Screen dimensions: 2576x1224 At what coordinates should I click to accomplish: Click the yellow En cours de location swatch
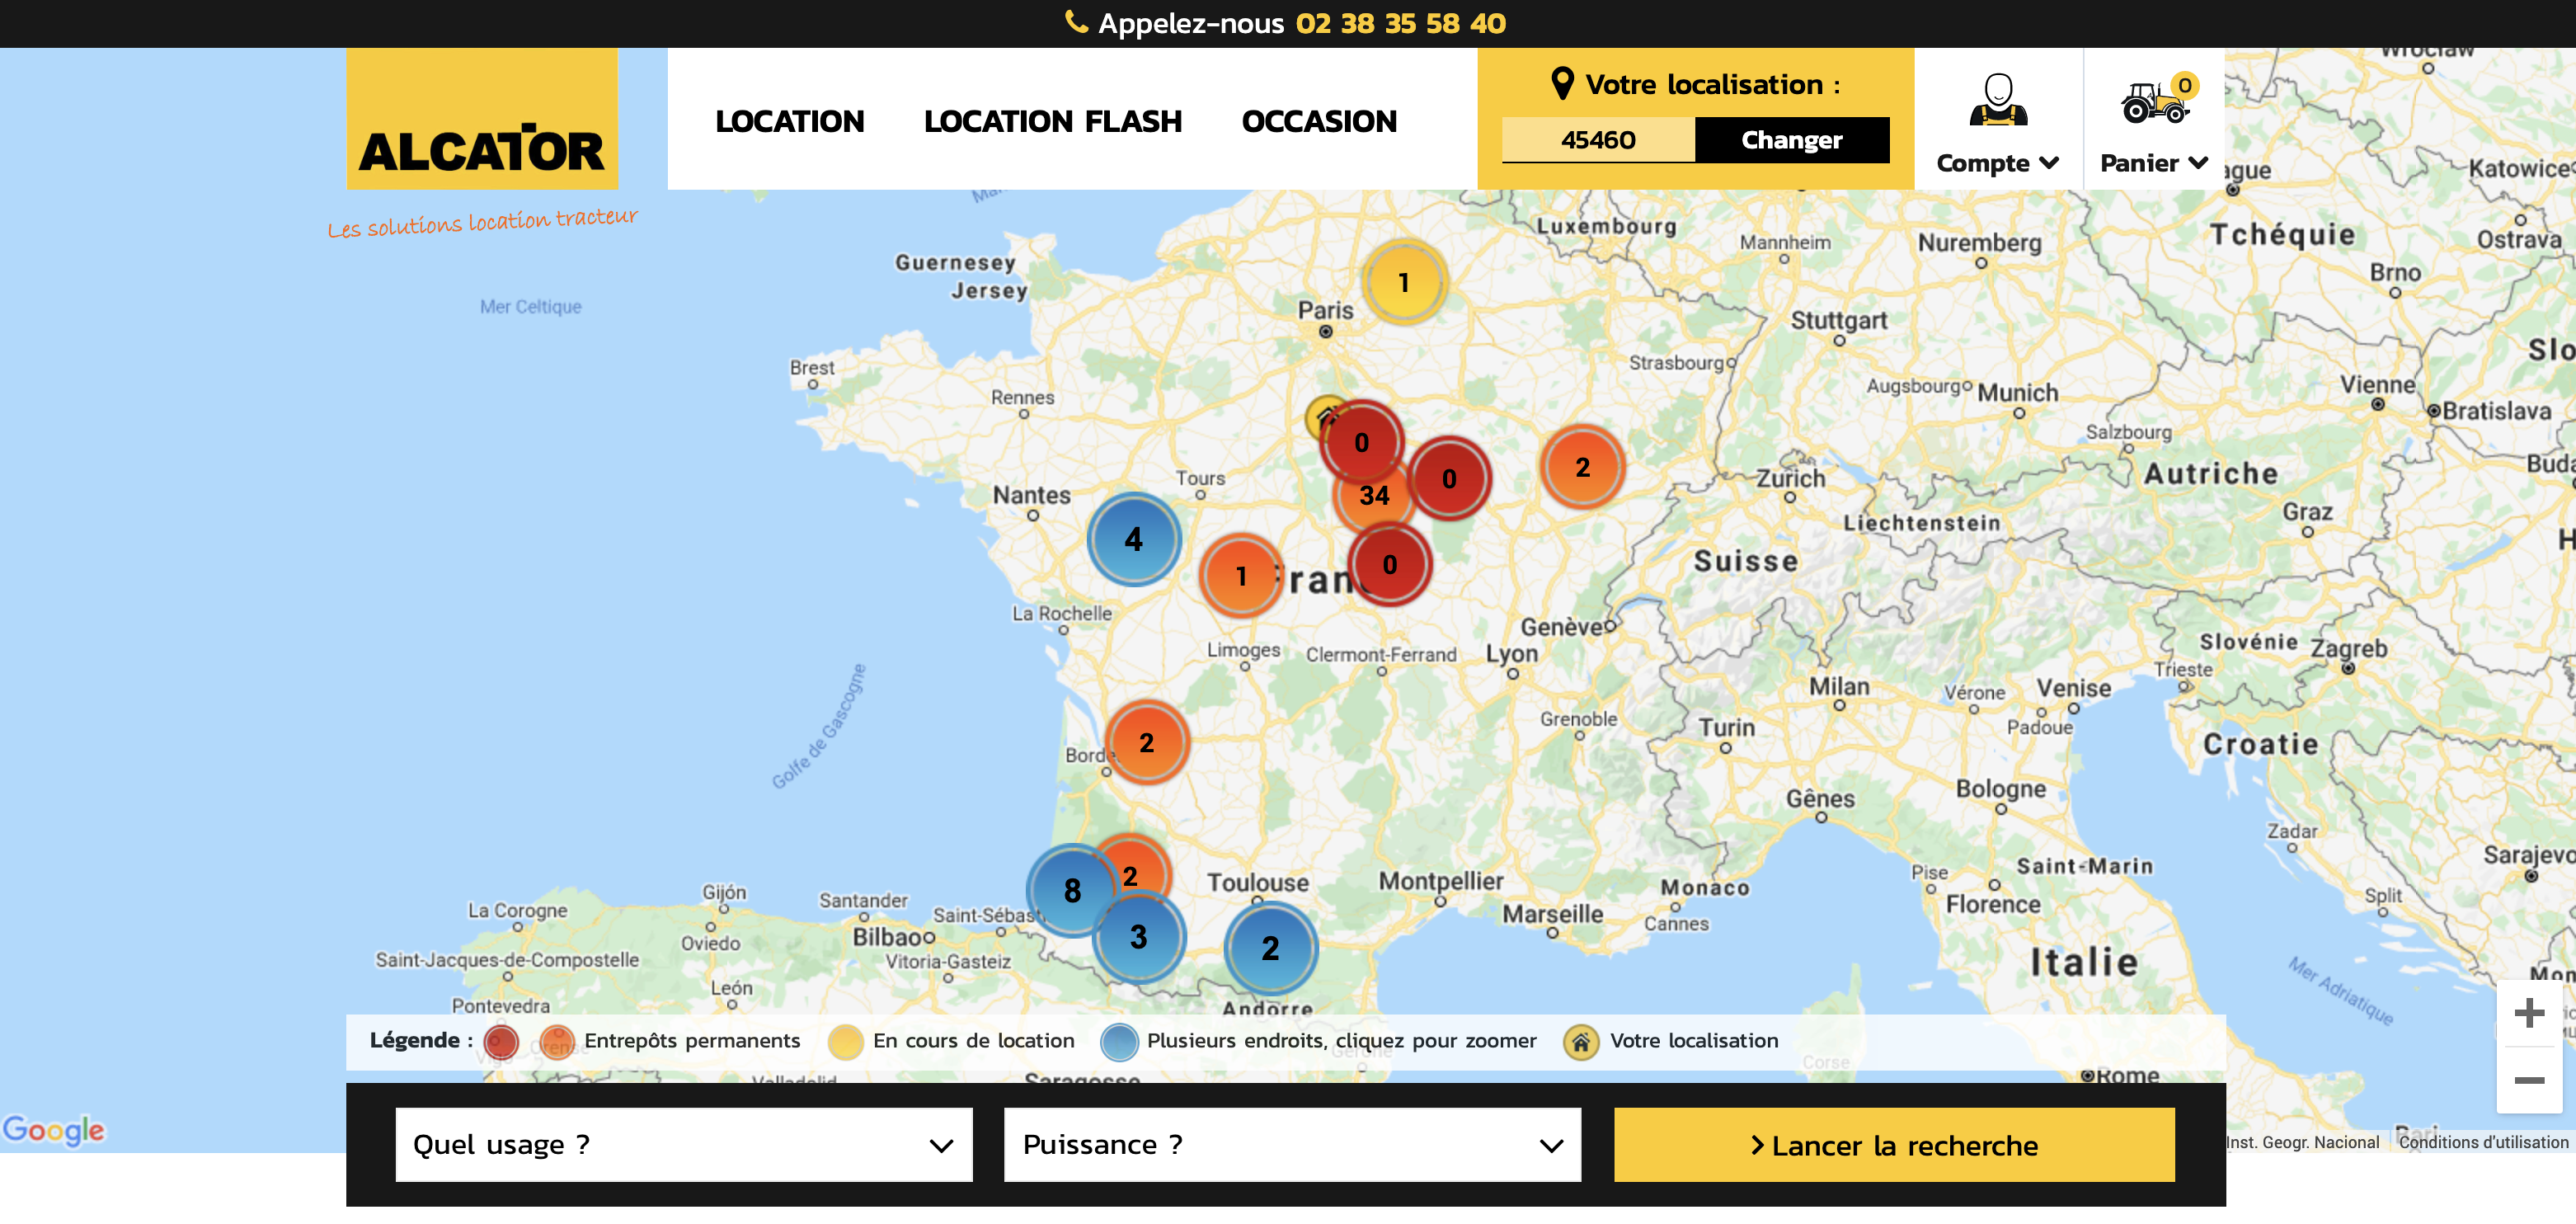845,1042
